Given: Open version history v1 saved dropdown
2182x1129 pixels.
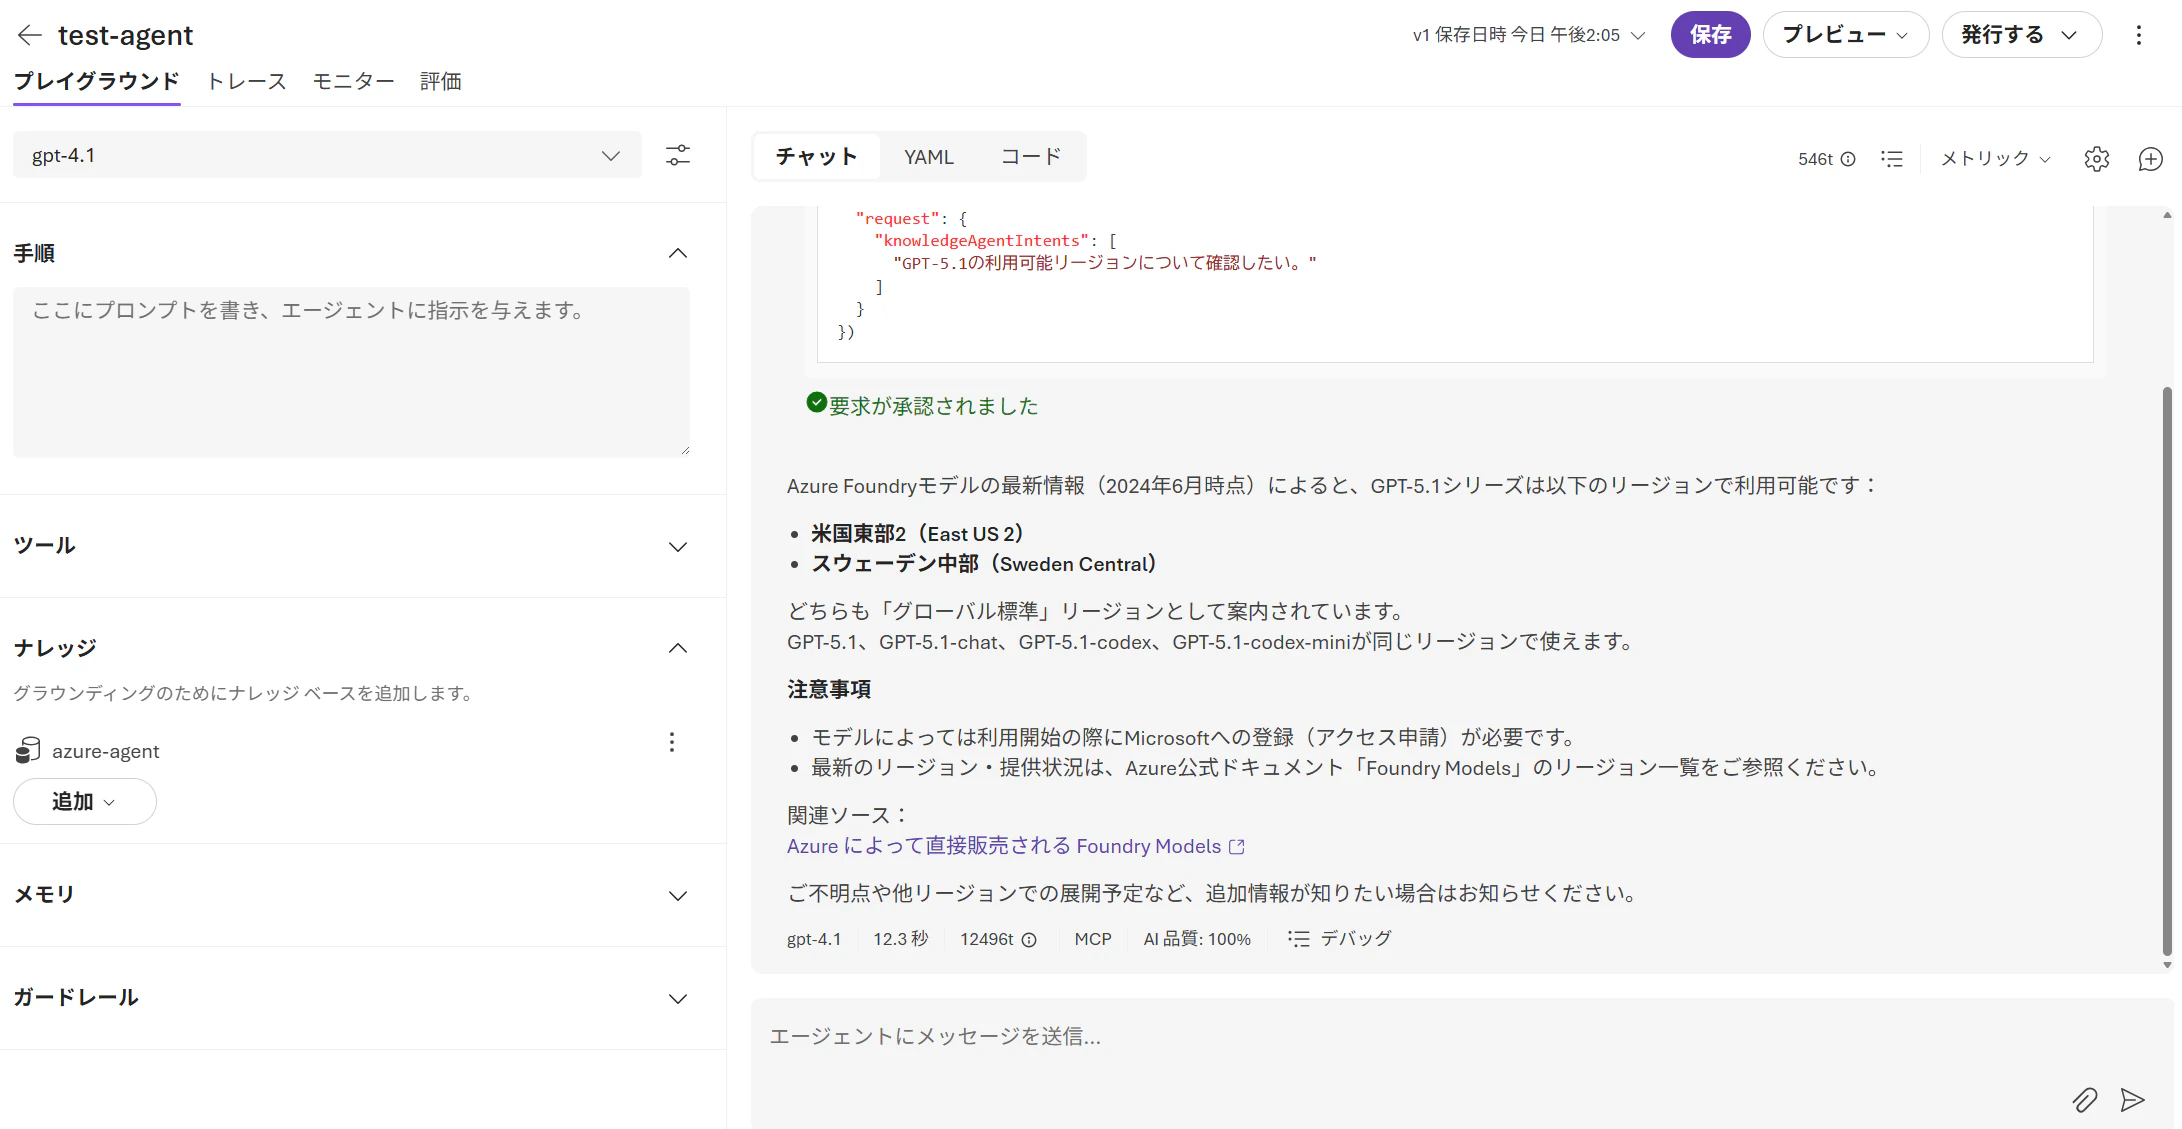Looking at the screenshot, I should click(1528, 35).
